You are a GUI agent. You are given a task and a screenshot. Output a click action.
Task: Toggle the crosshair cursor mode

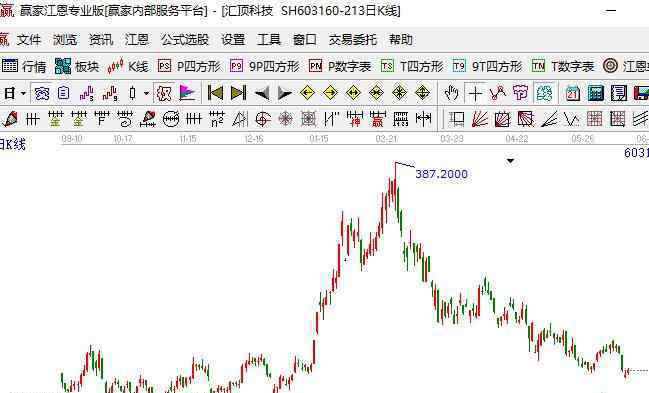tap(475, 93)
